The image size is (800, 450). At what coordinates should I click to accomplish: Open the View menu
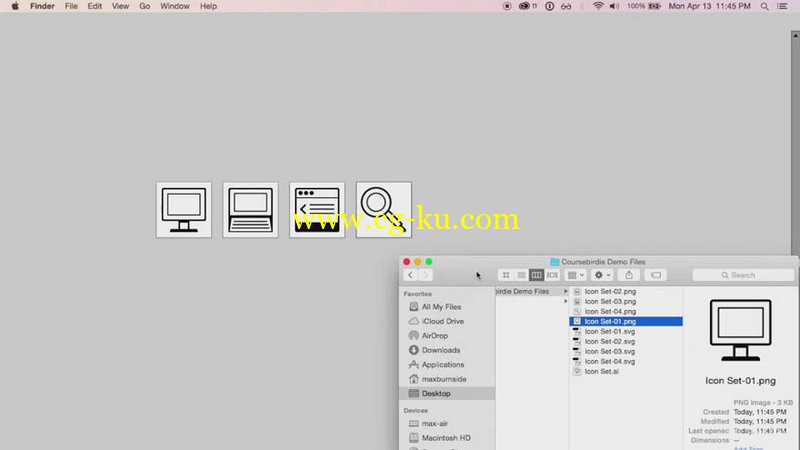point(120,6)
